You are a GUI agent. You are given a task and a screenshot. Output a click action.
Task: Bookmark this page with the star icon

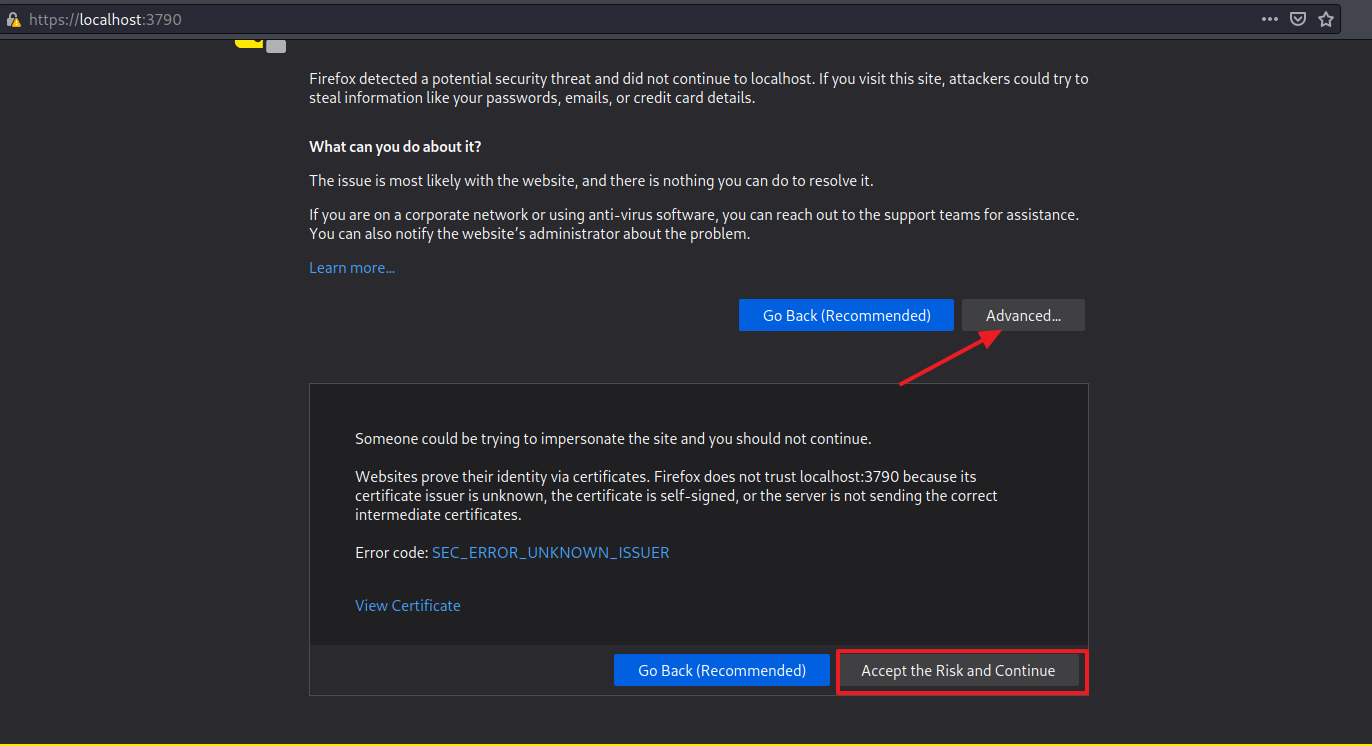coord(1326,19)
